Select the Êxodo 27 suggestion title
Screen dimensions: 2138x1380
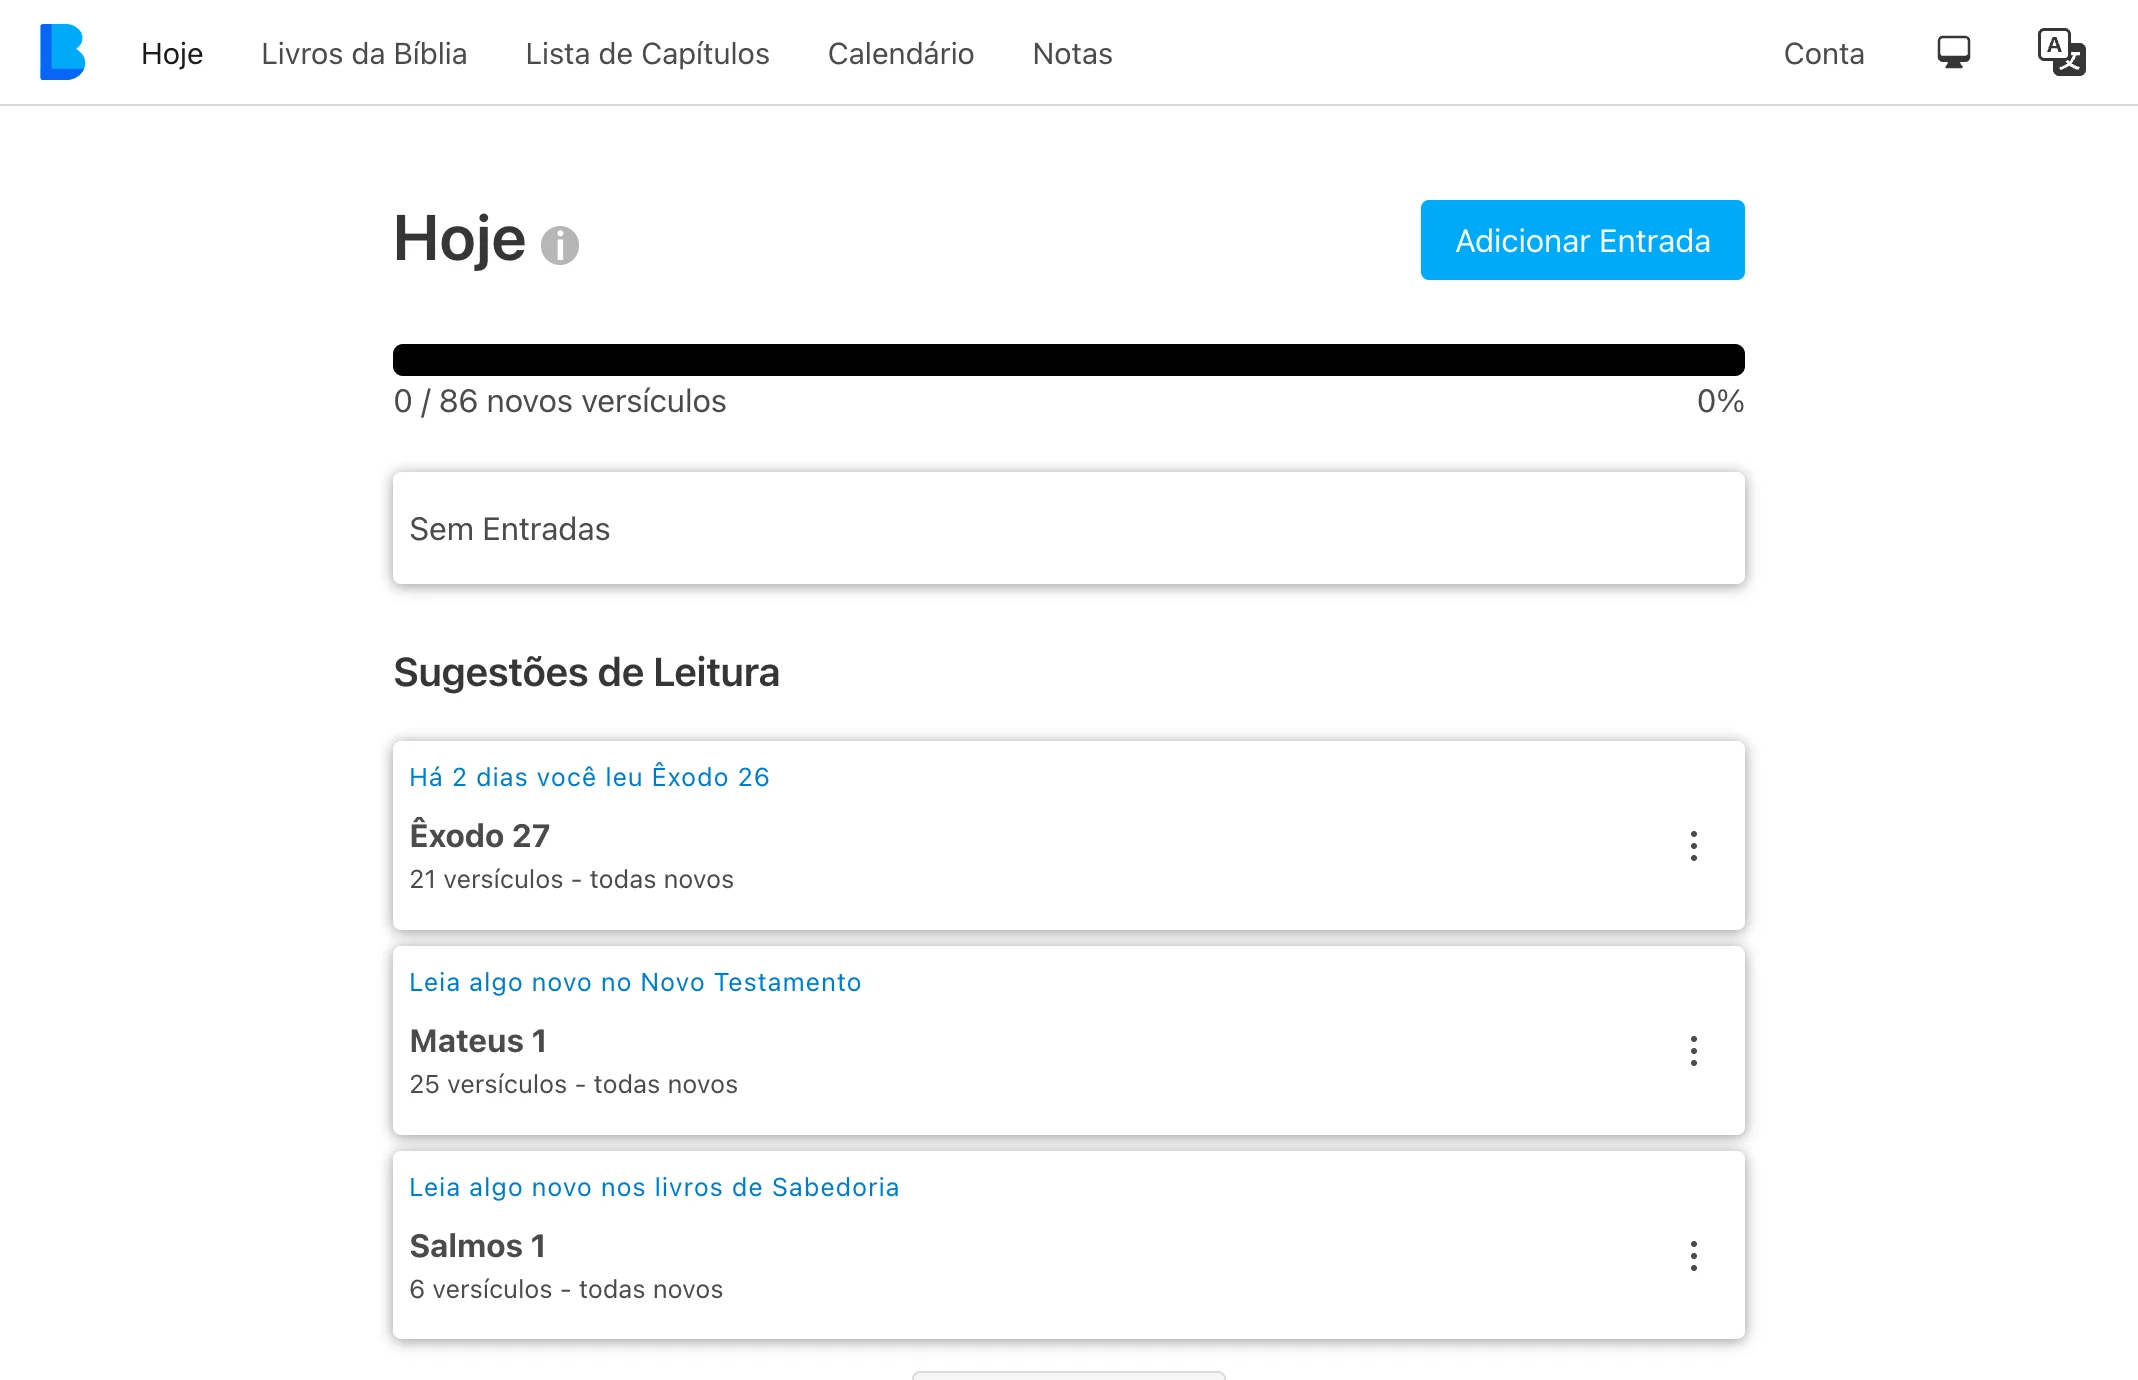click(x=480, y=835)
